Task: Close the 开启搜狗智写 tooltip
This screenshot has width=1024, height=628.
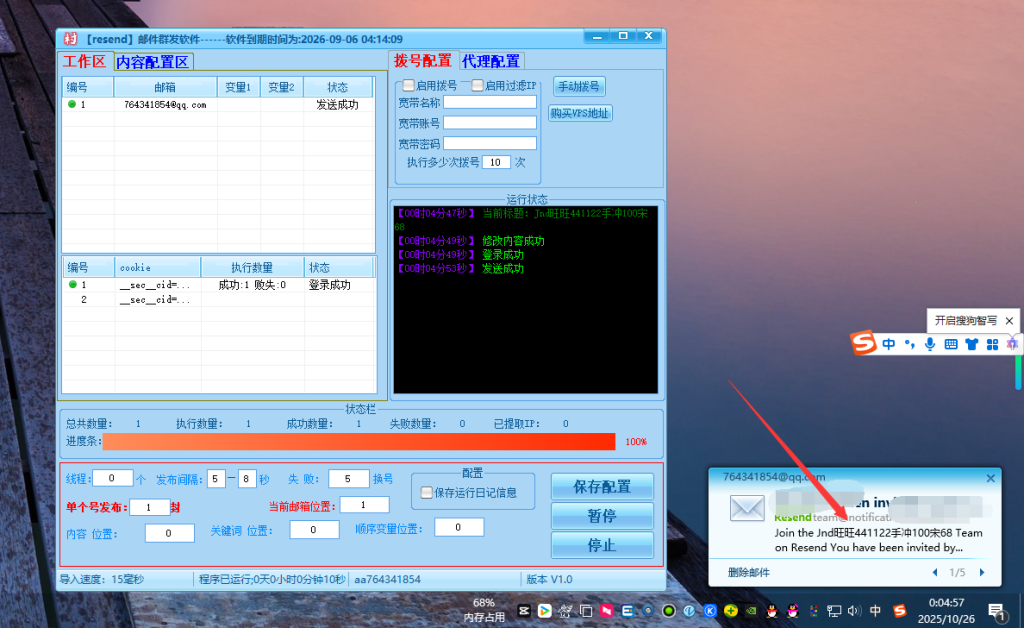Action: [x=1009, y=321]
